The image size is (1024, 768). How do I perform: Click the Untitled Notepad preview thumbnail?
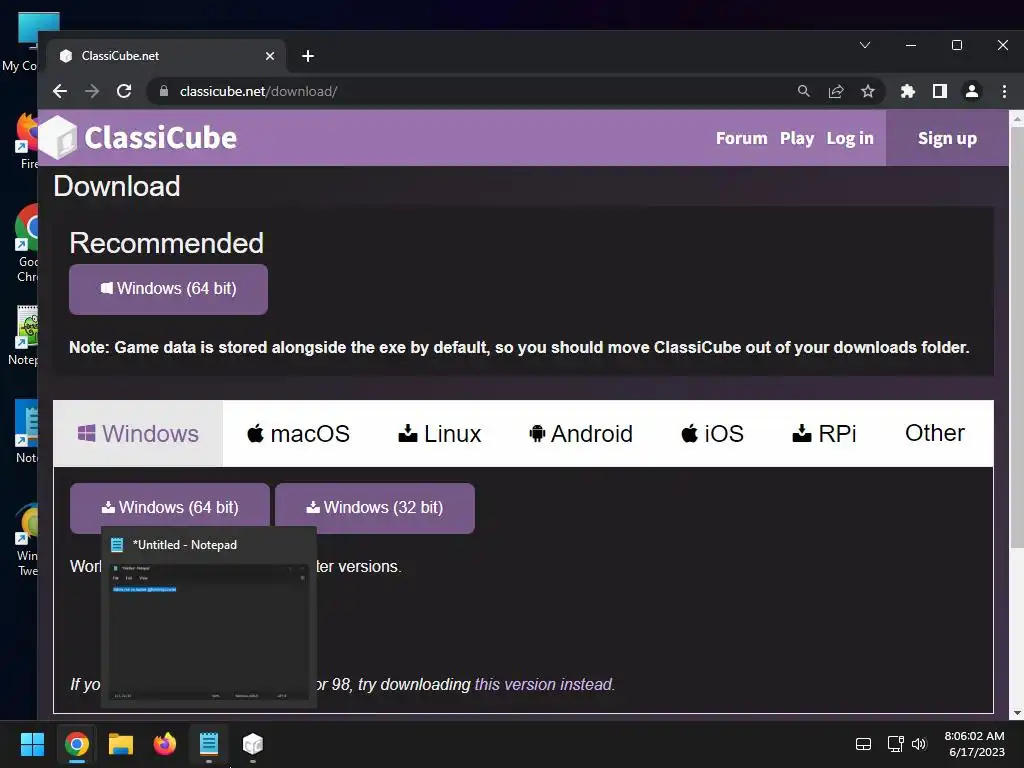point(209,632)
